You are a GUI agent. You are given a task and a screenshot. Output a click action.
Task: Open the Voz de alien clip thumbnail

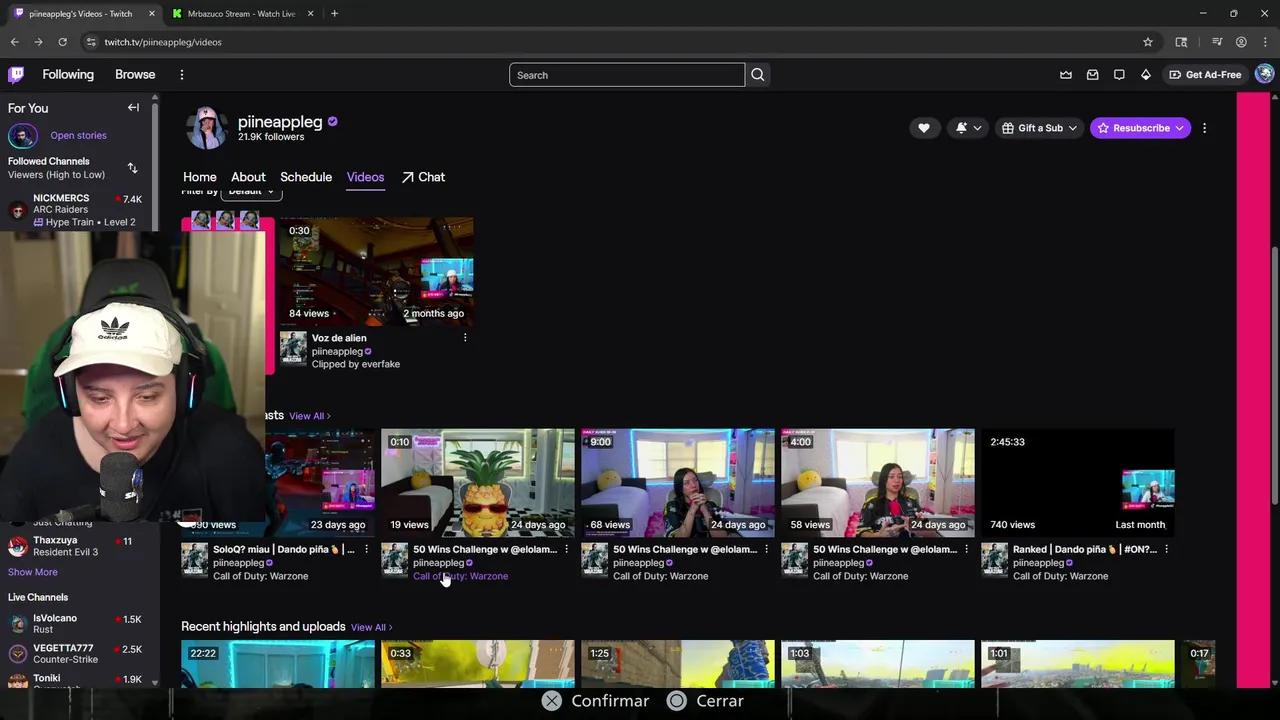[377, 272]
